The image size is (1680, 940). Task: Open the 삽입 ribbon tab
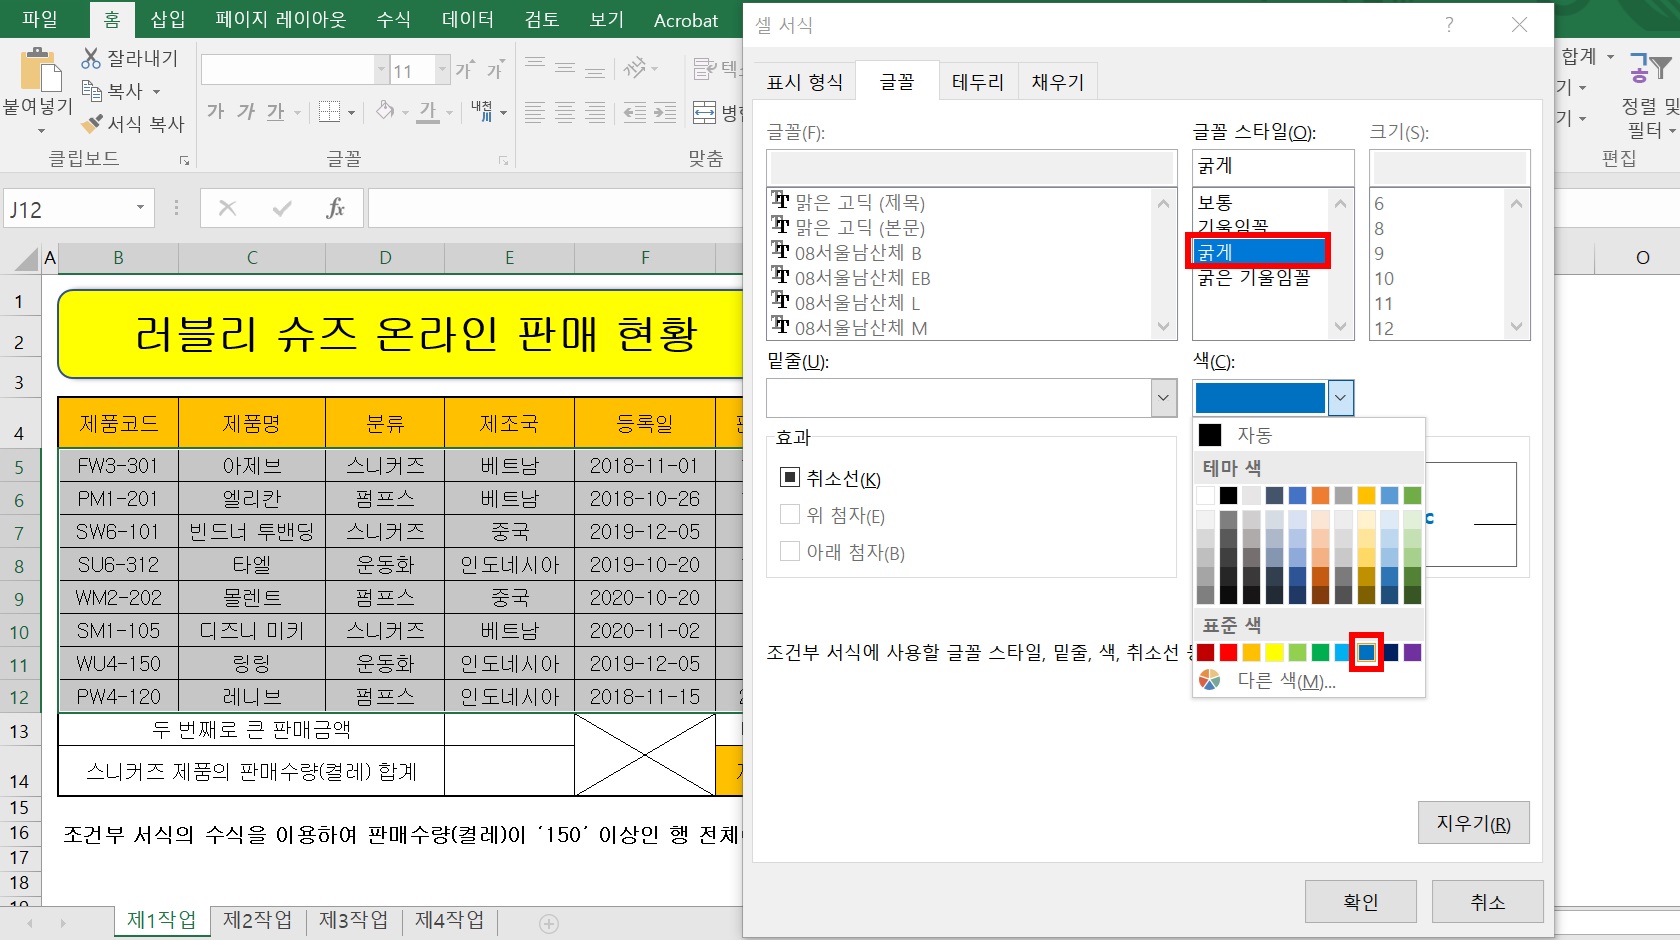[x=168, y=19]
